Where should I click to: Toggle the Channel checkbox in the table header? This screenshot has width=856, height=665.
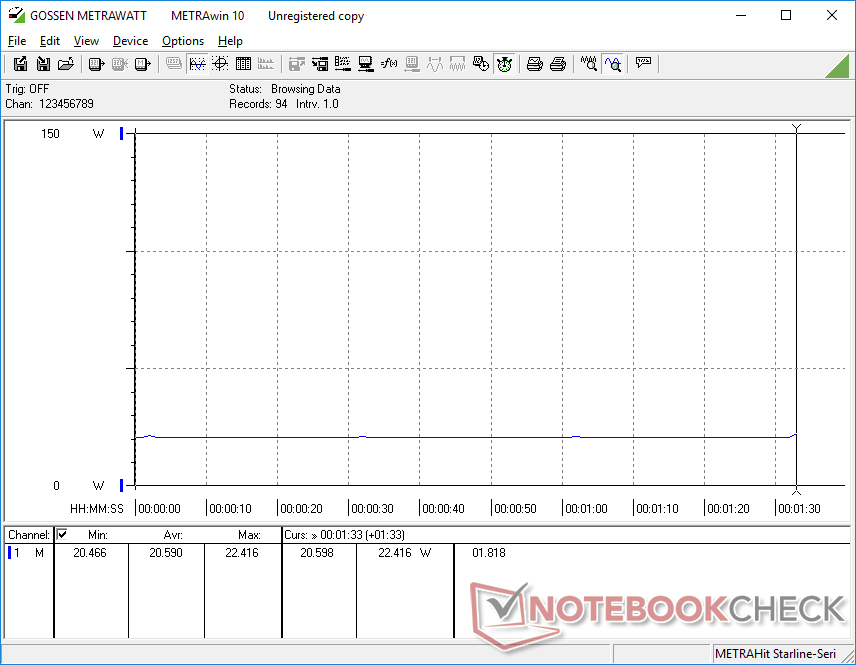point(62,534)
